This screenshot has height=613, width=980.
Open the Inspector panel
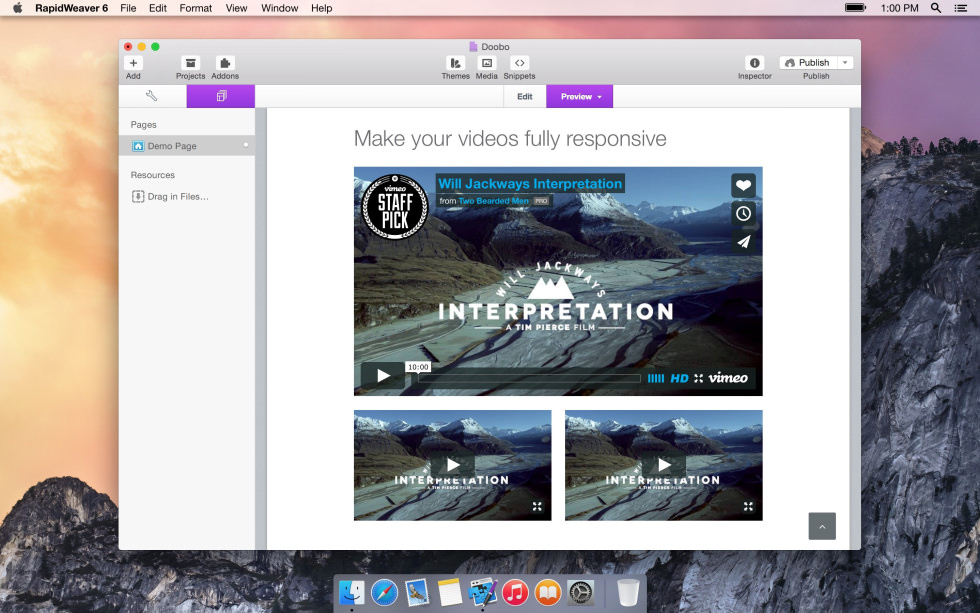754,63
